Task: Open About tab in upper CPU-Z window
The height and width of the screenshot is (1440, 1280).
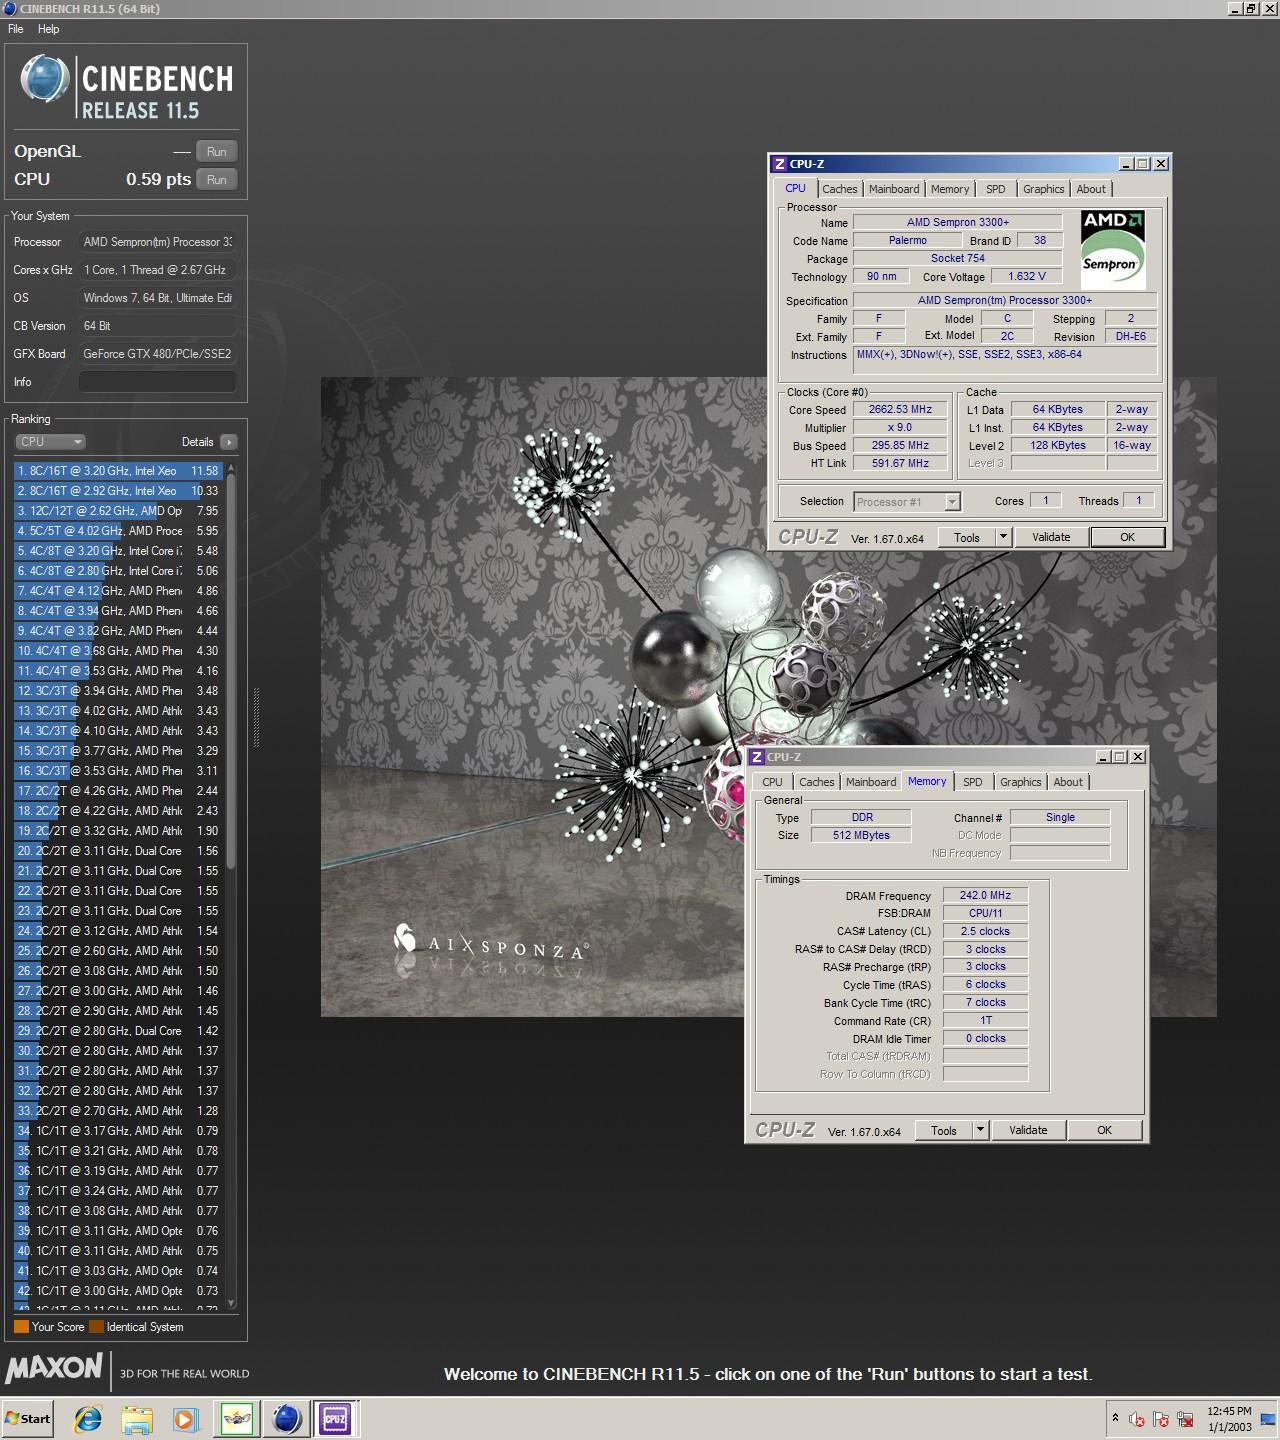Action: click(x=1091, y=189)
